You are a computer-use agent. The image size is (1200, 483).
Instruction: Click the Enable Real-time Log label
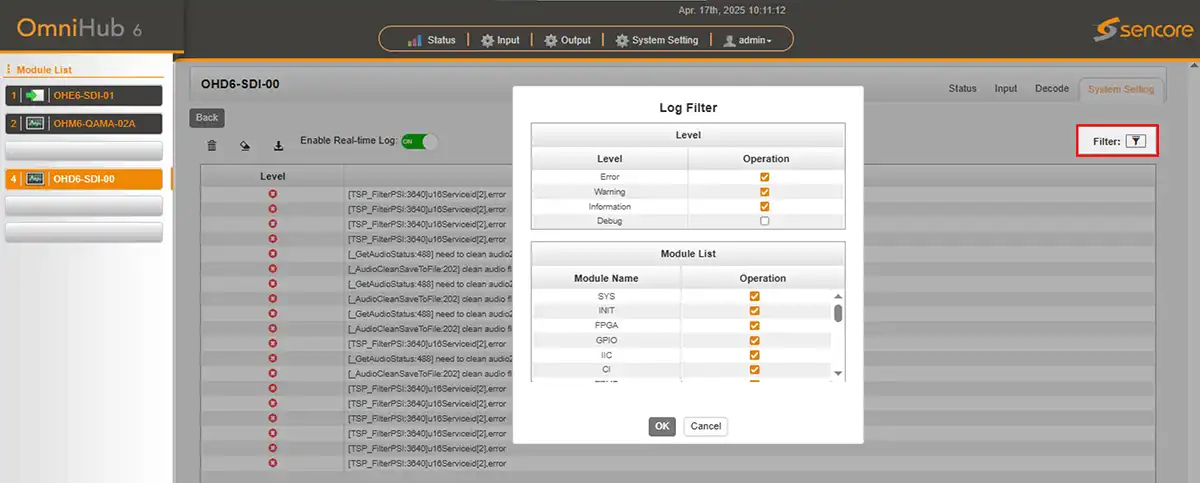click(347, 142)
